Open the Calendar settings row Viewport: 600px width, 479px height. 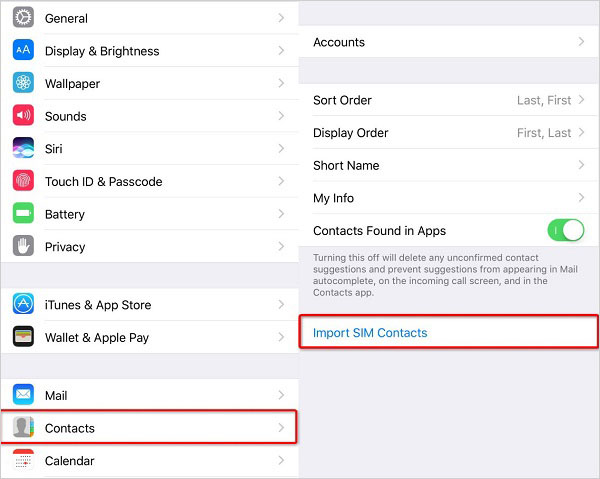click(x=150, y=461)
